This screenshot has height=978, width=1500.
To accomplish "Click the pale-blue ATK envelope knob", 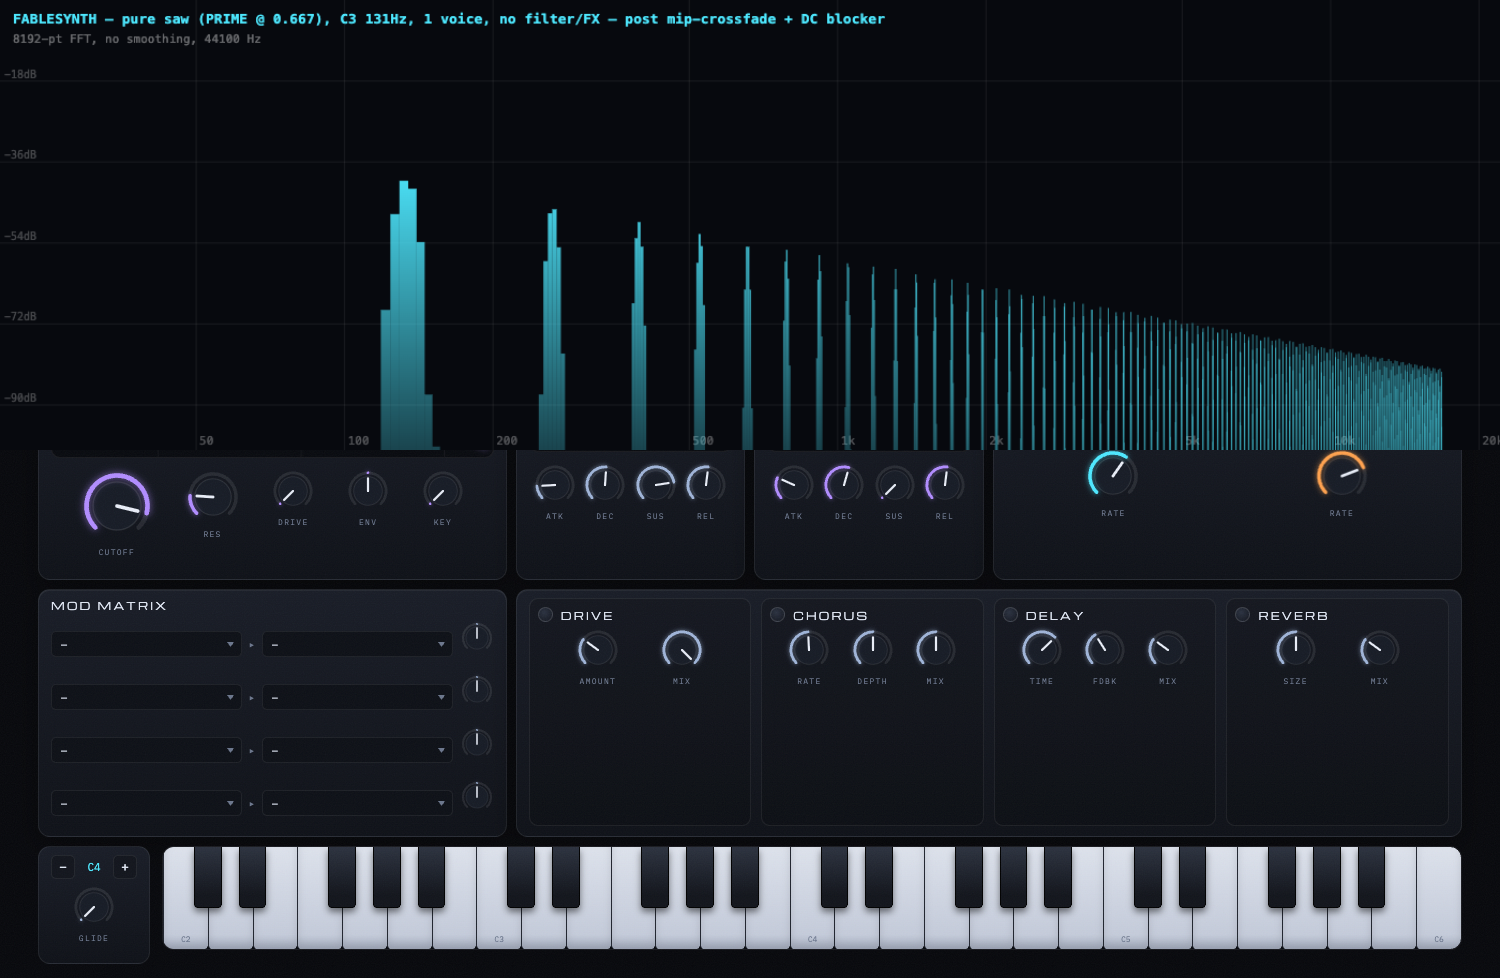I will coord(555,485).
